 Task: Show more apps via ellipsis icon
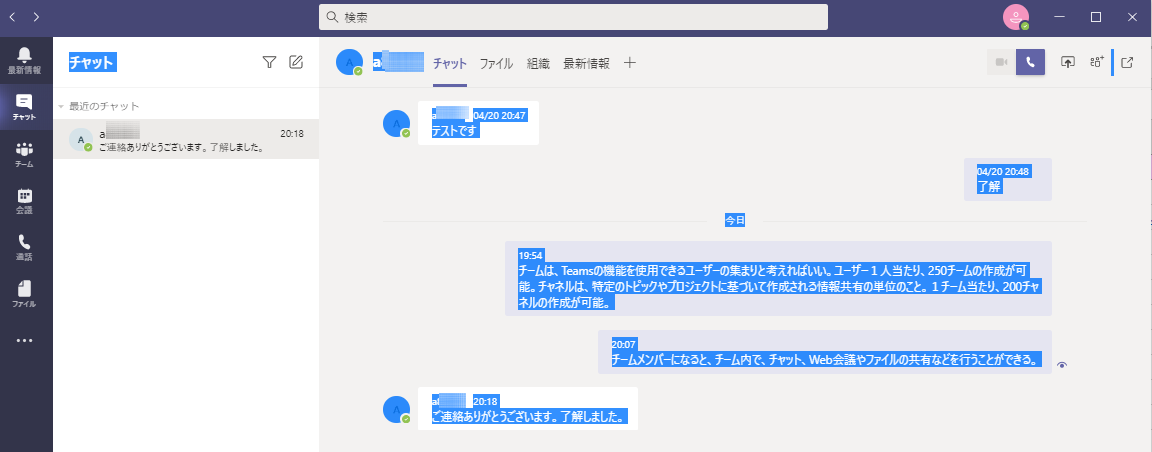tap(24, 340)
